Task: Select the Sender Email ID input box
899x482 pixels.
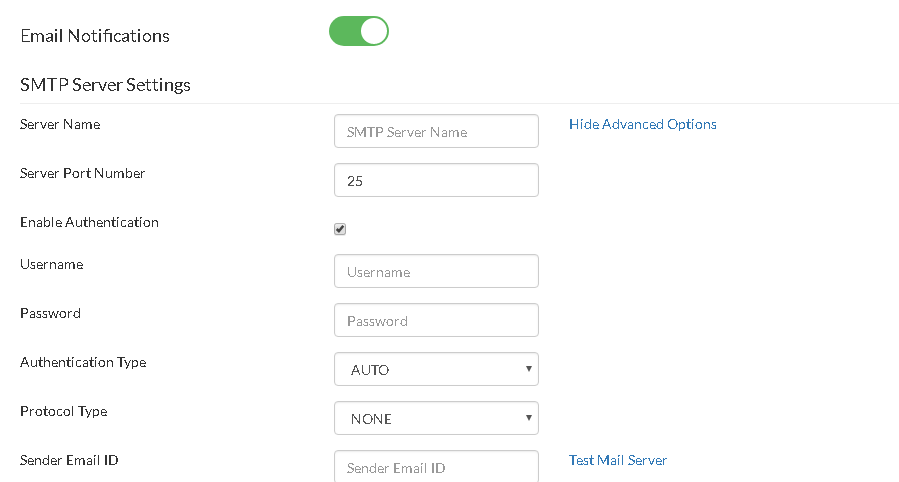Action: (436, 466)
